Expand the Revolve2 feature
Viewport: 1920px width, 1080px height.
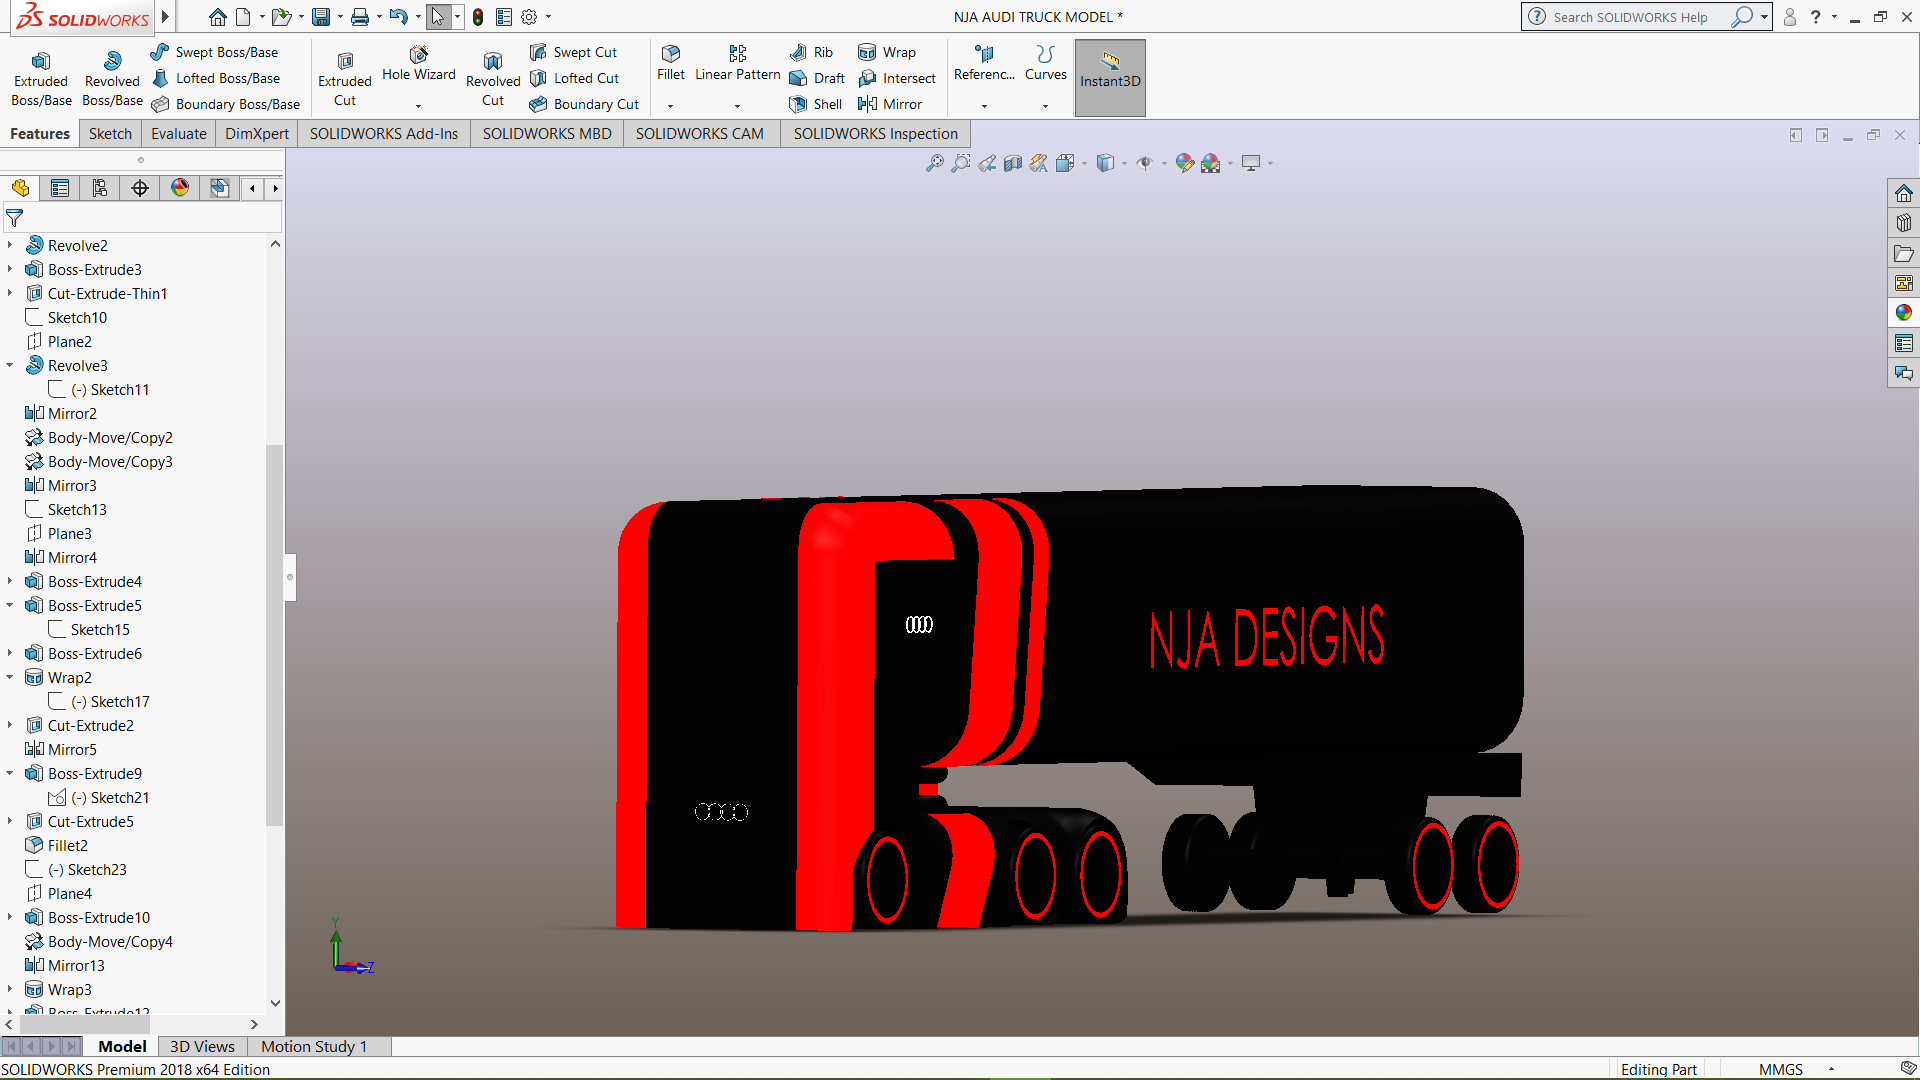click(x=10, y=245)
